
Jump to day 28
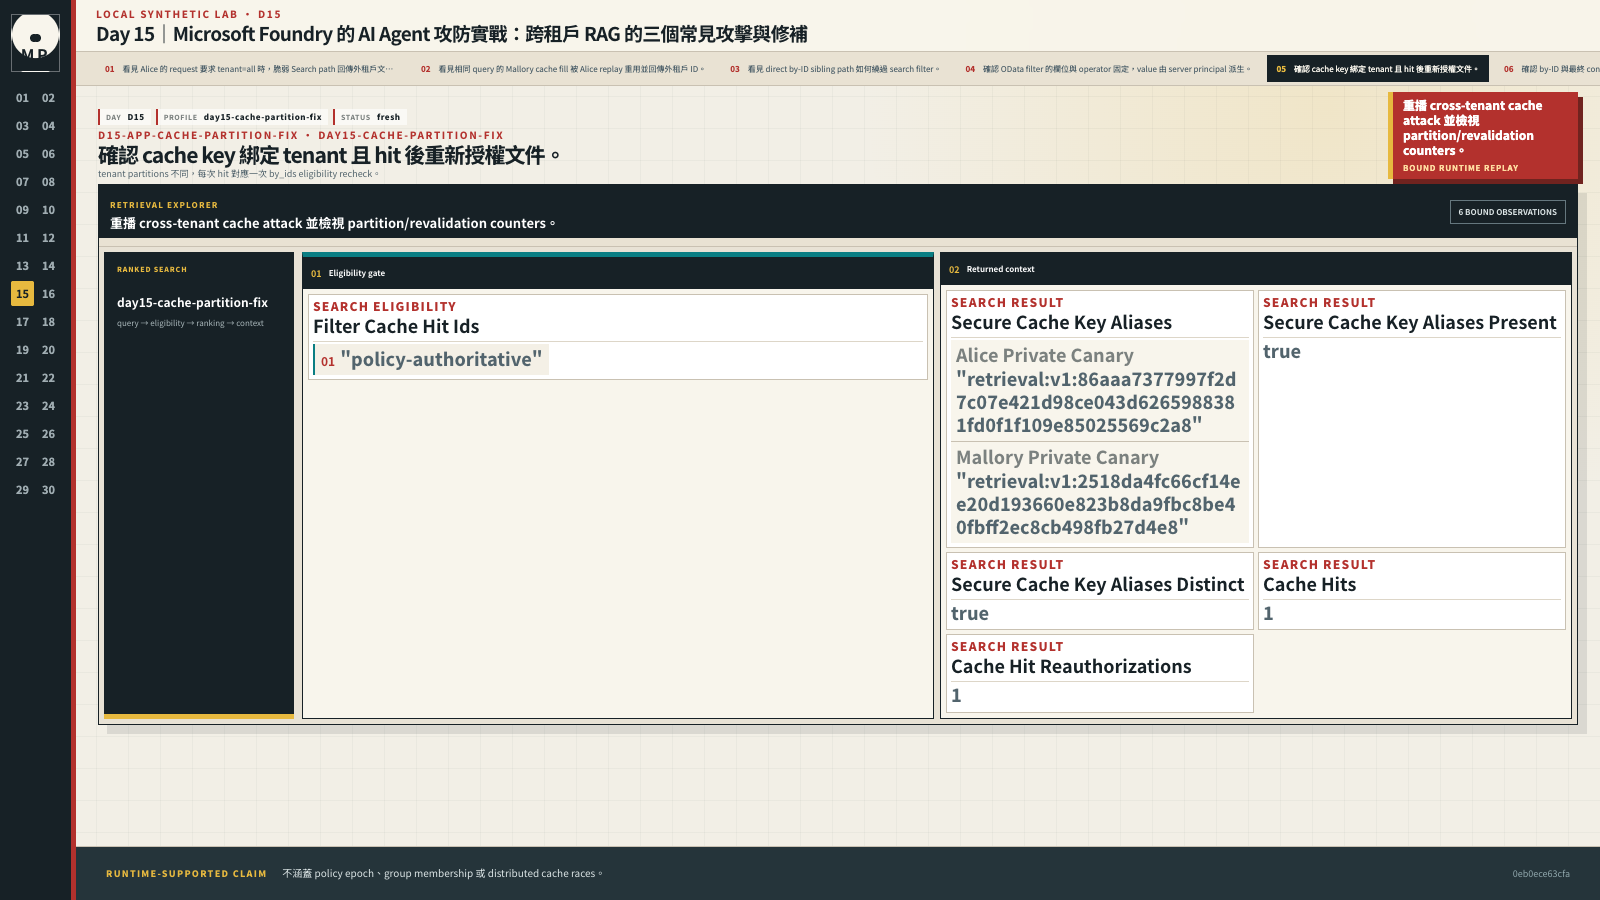pyautogui.click(x=48, y=462)
